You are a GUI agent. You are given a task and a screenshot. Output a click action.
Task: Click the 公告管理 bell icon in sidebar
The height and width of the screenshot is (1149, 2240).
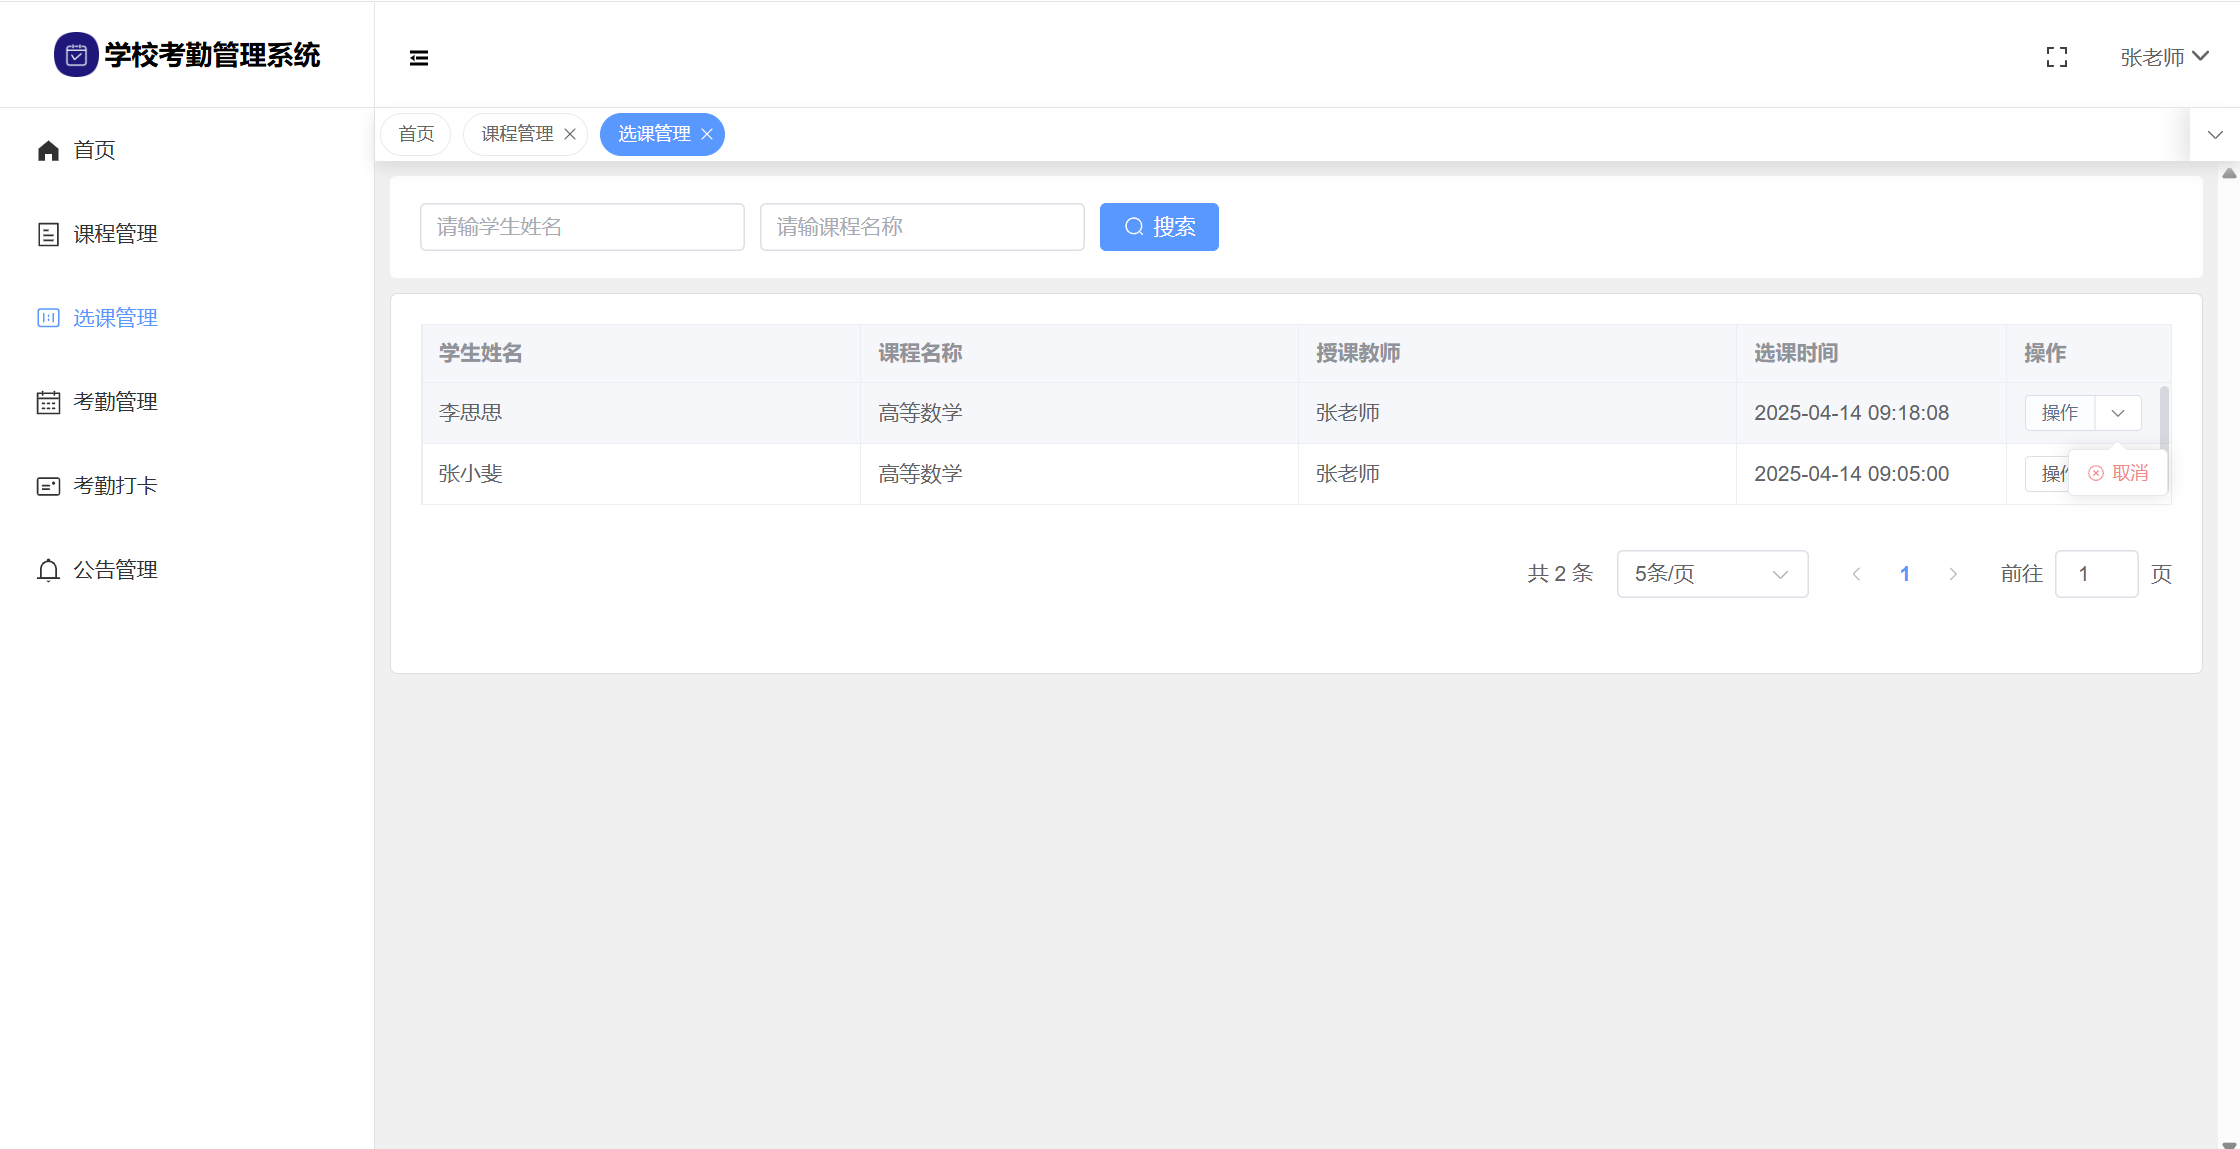coord(48,570)
